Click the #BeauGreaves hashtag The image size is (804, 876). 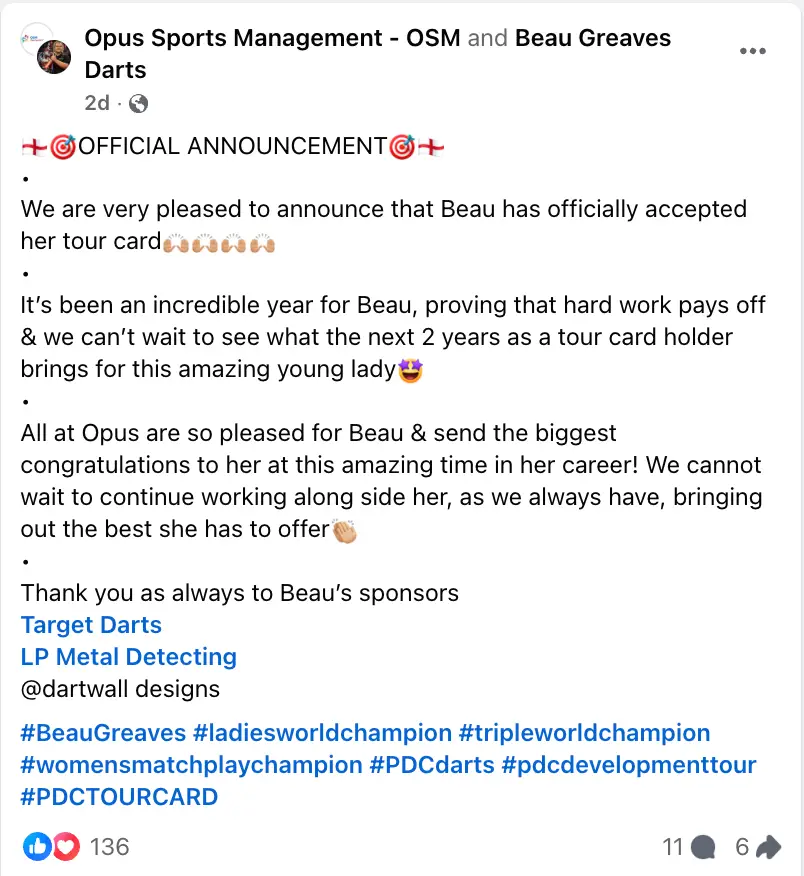pos(104,733)
